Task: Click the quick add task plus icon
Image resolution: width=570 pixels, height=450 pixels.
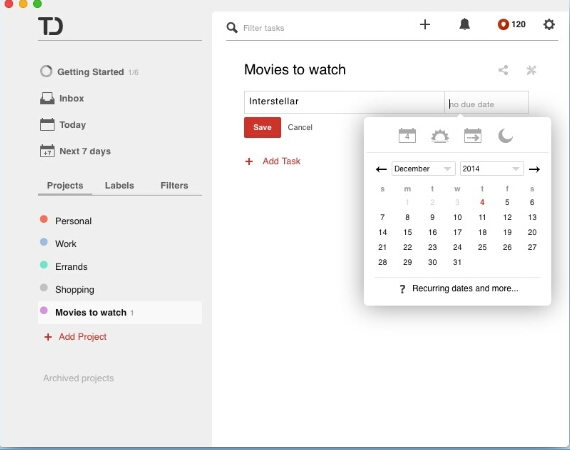Action: click(425, 24)
